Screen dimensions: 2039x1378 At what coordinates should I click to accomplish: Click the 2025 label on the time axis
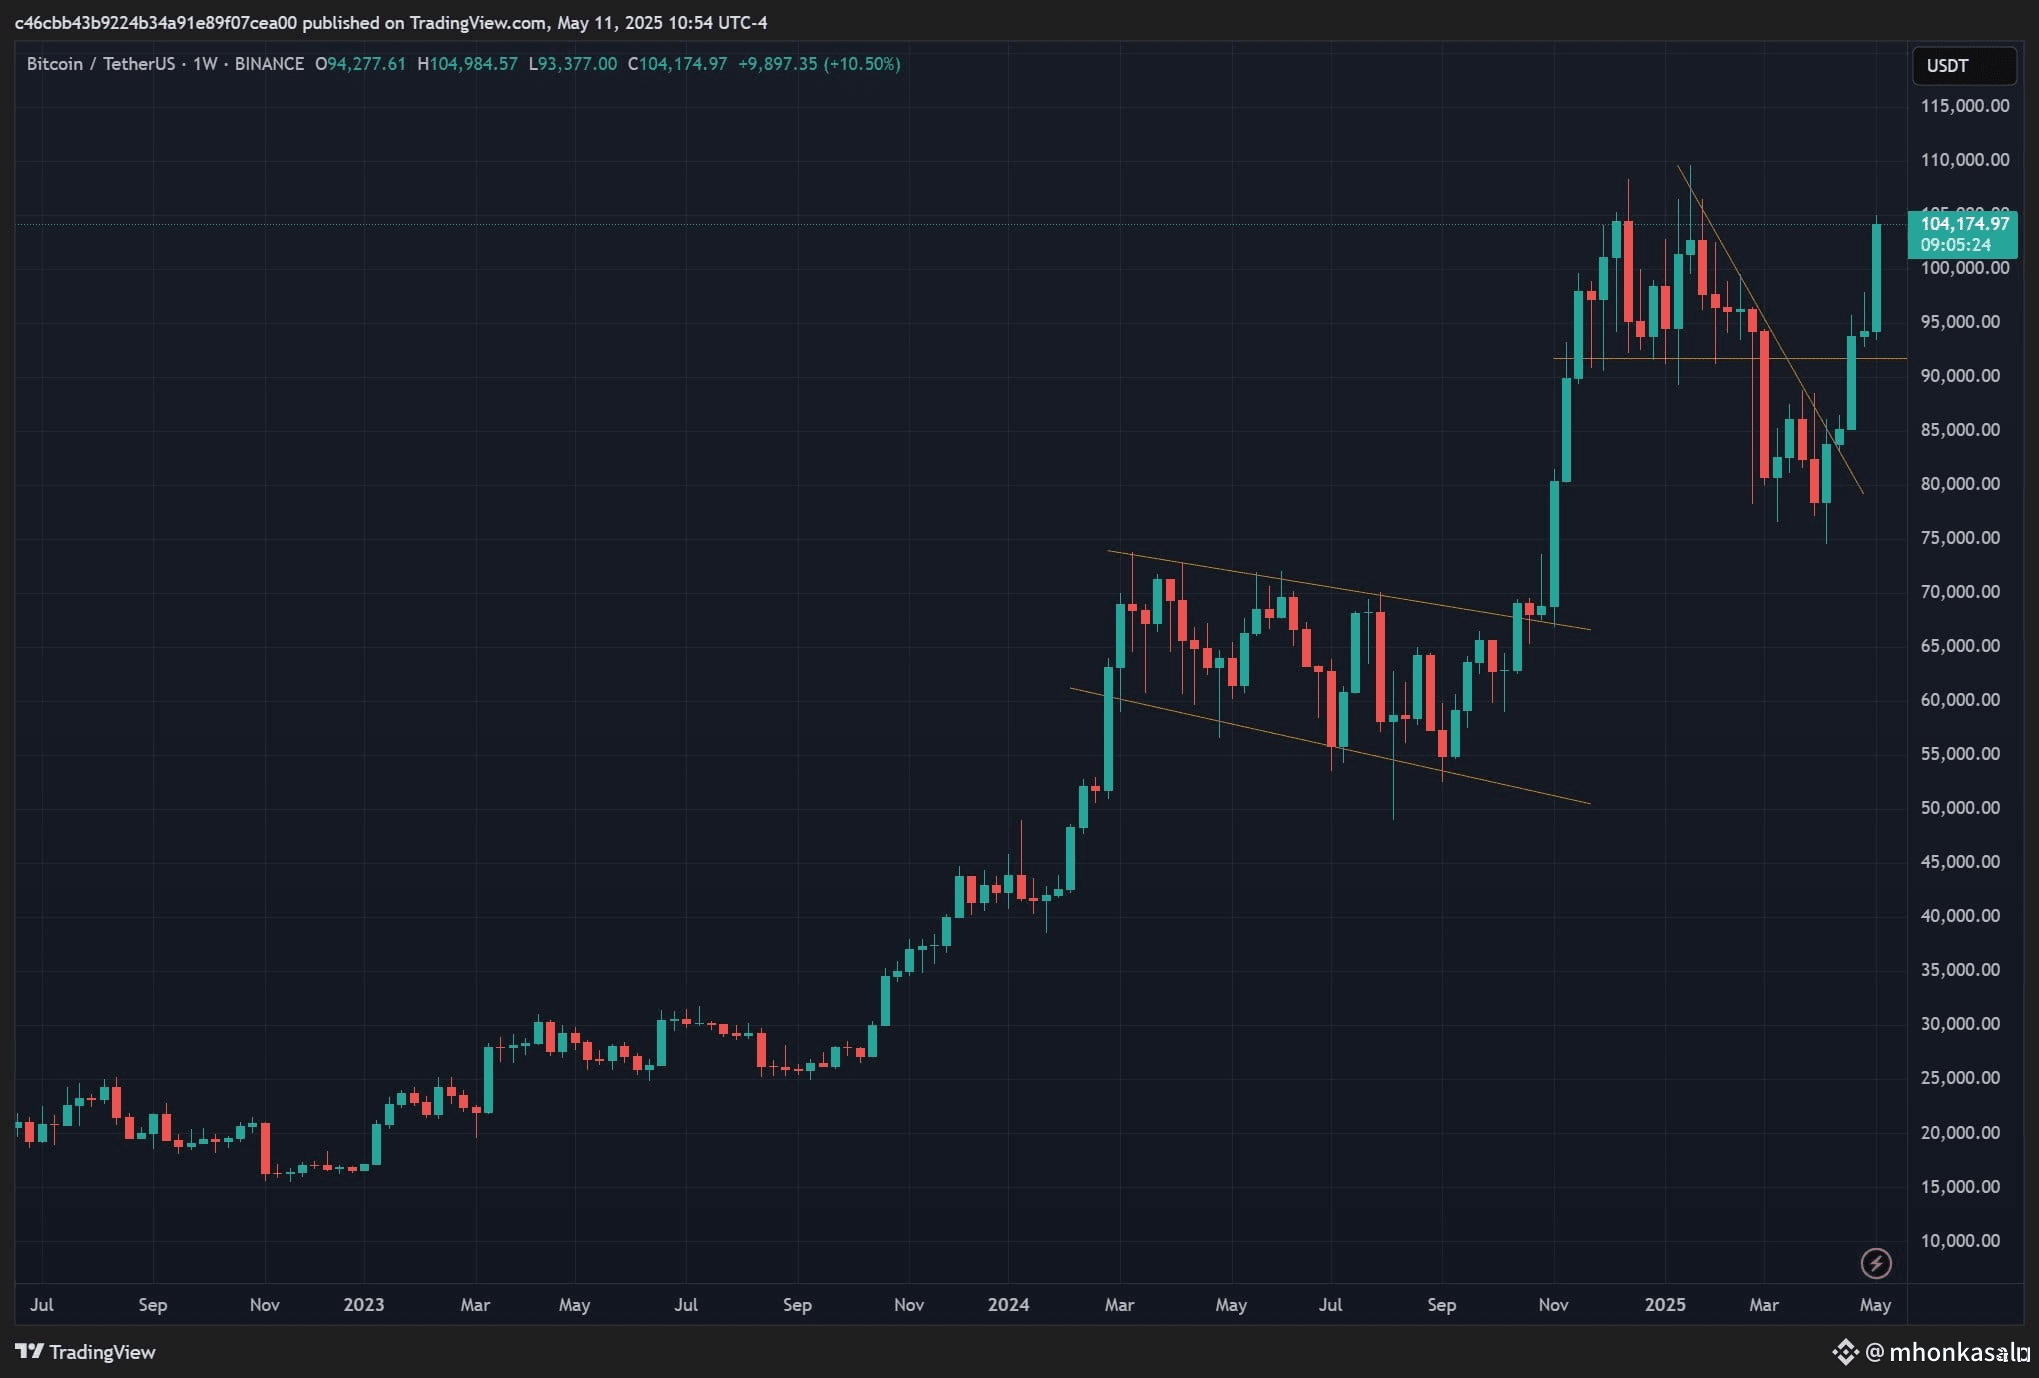coord(1665,1305)
